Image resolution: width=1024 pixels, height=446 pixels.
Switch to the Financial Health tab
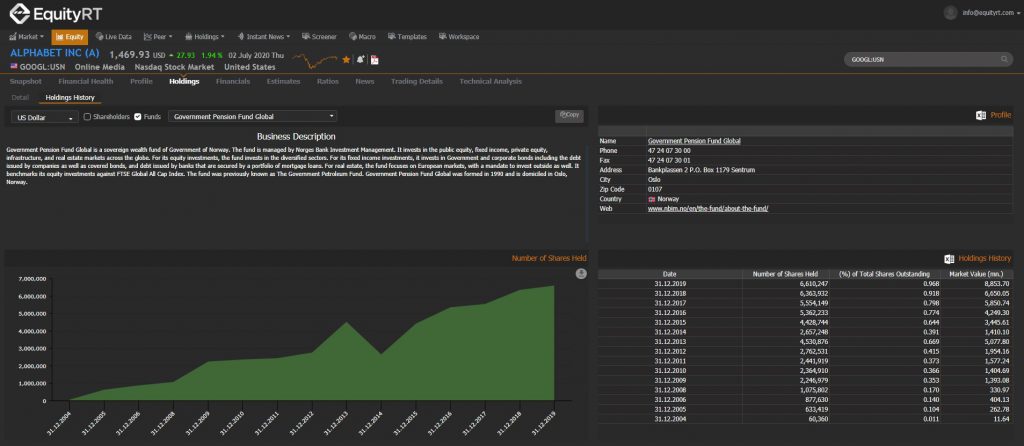86,82
